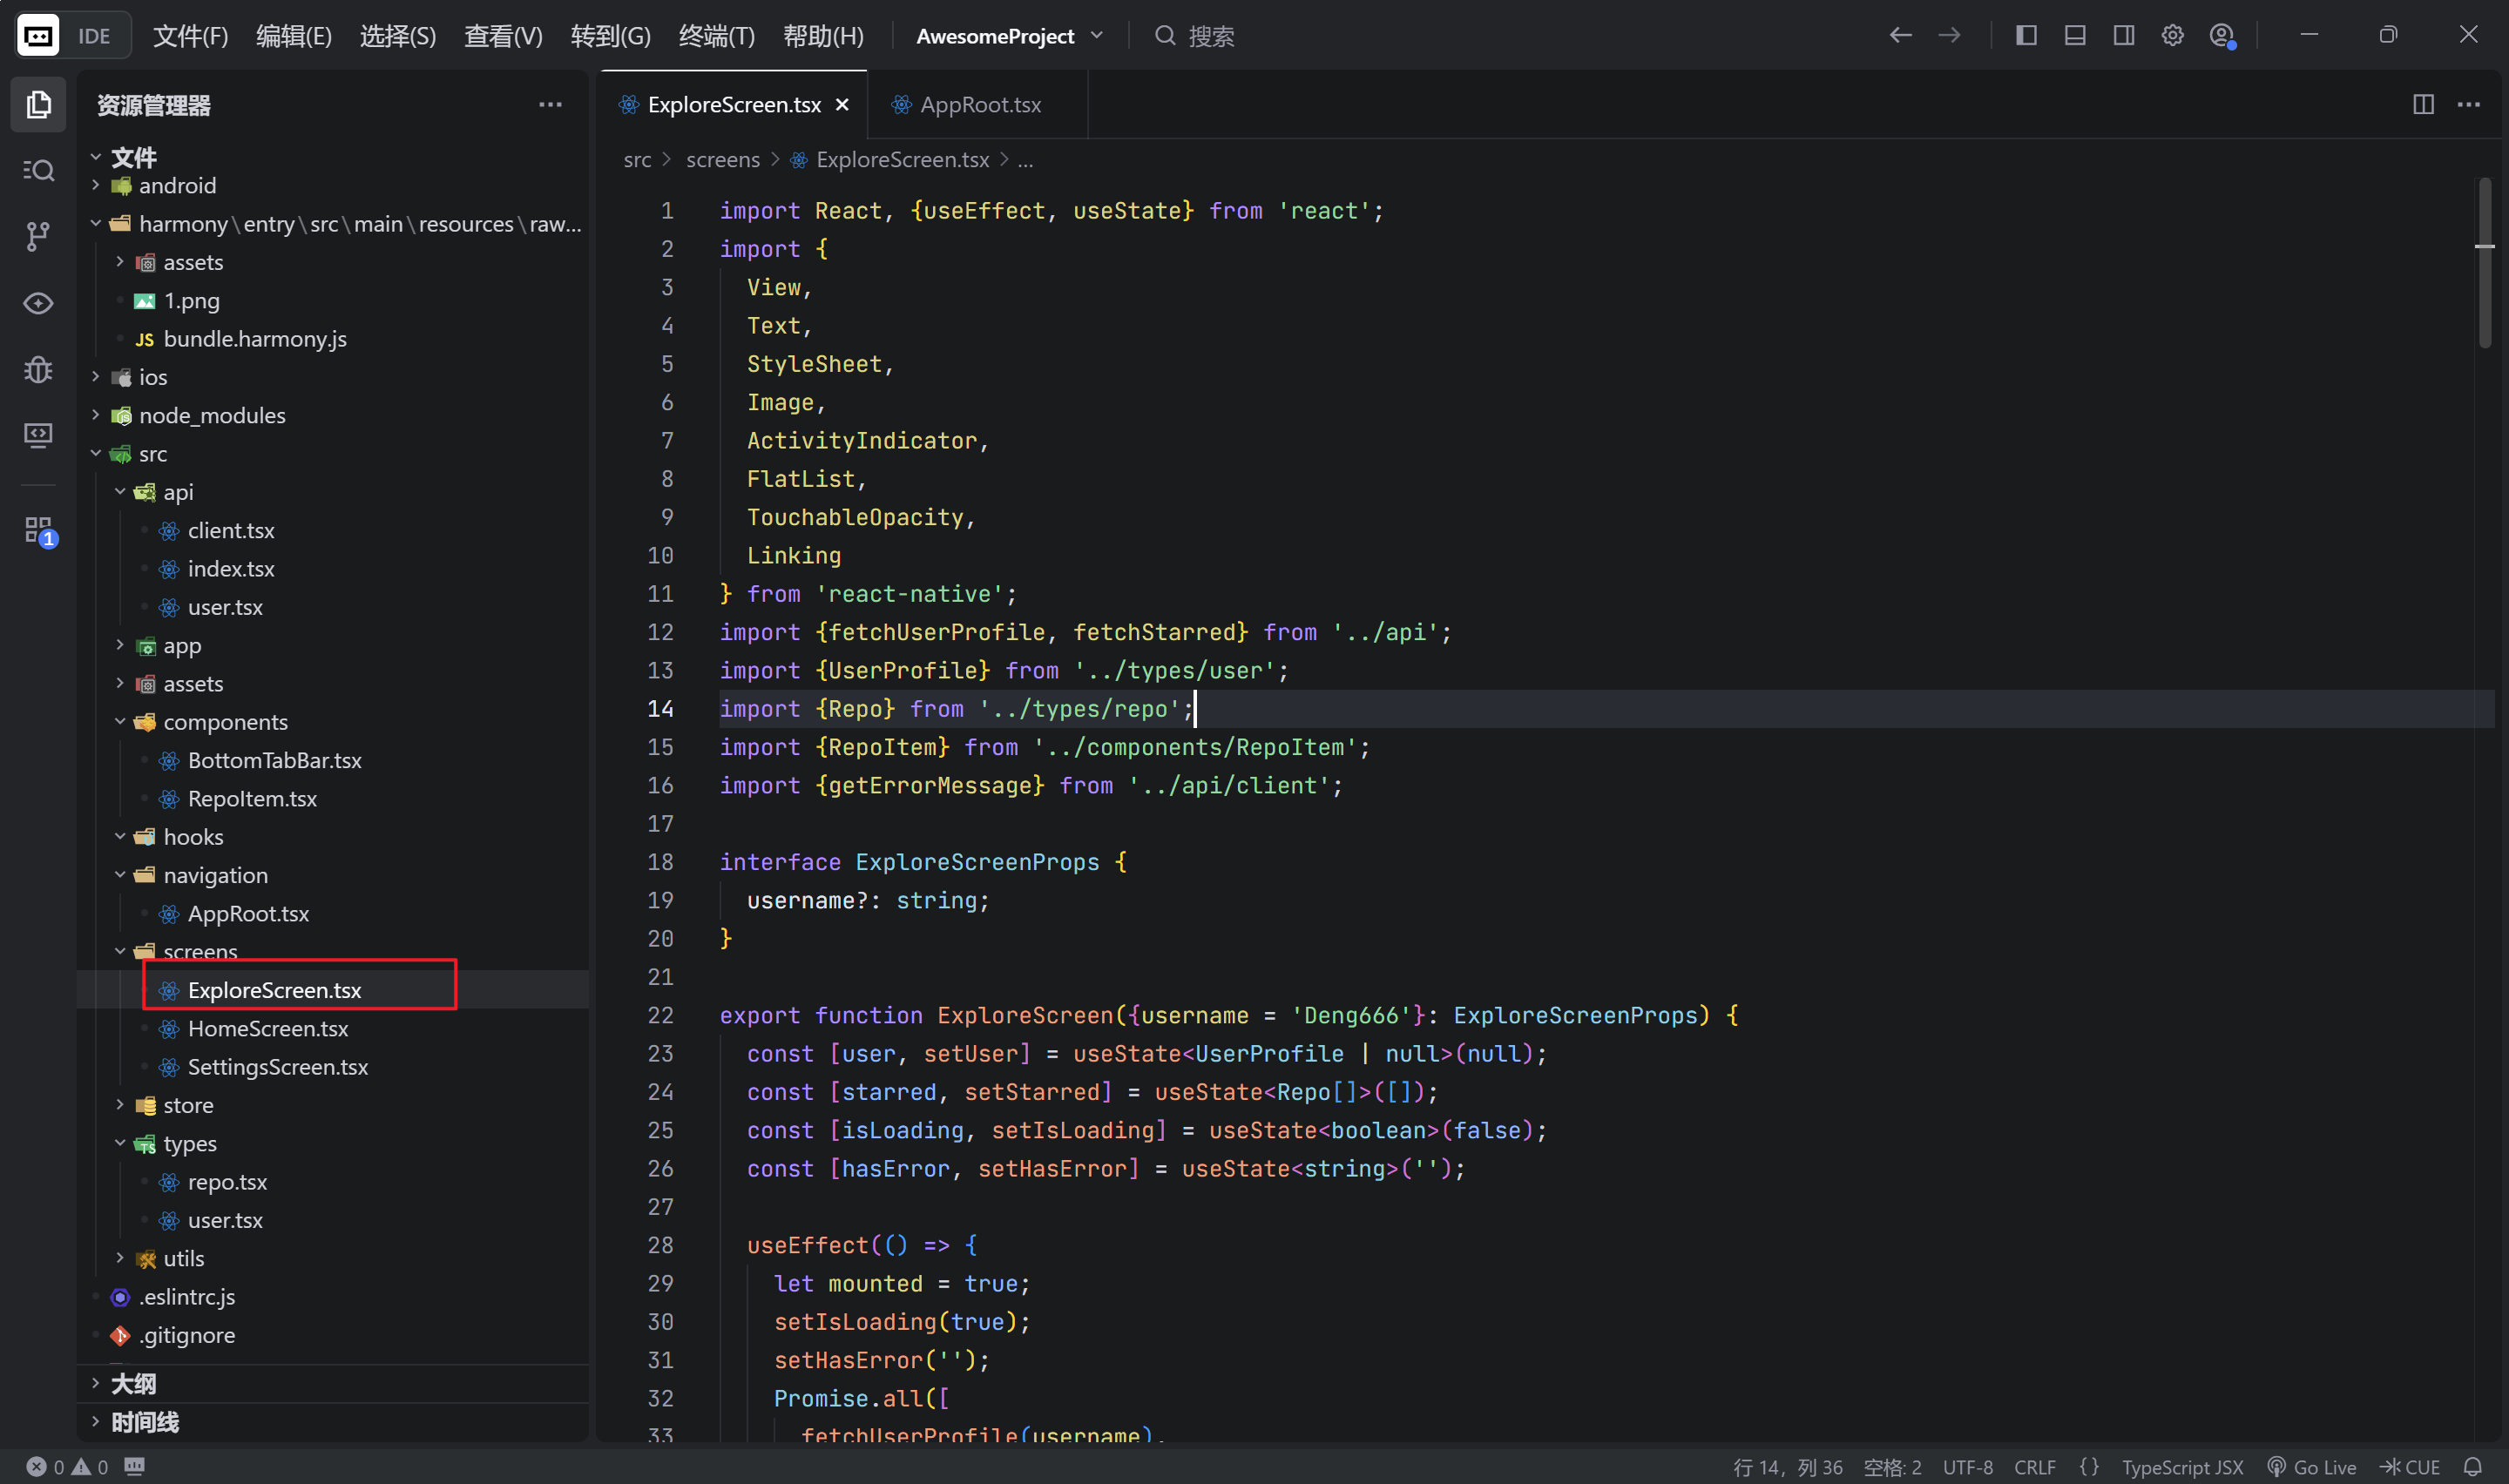Open the AwesomeProject dropdown
Image resolution: width=2509 pixels, height=1484 pixels.
[x=1009, y=36]
